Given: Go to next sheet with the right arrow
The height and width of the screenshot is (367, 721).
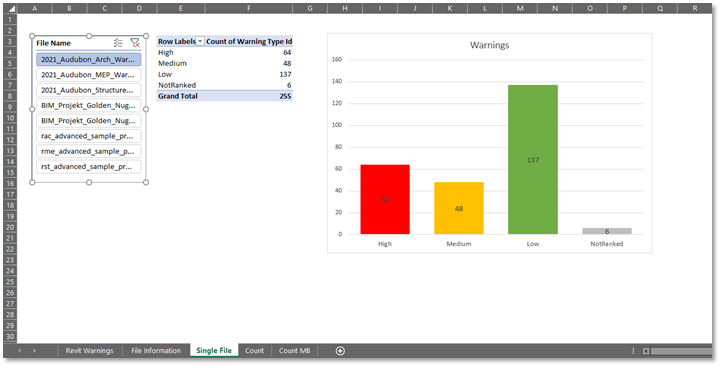Looking at the screenshot, I should tap(34, 351).
